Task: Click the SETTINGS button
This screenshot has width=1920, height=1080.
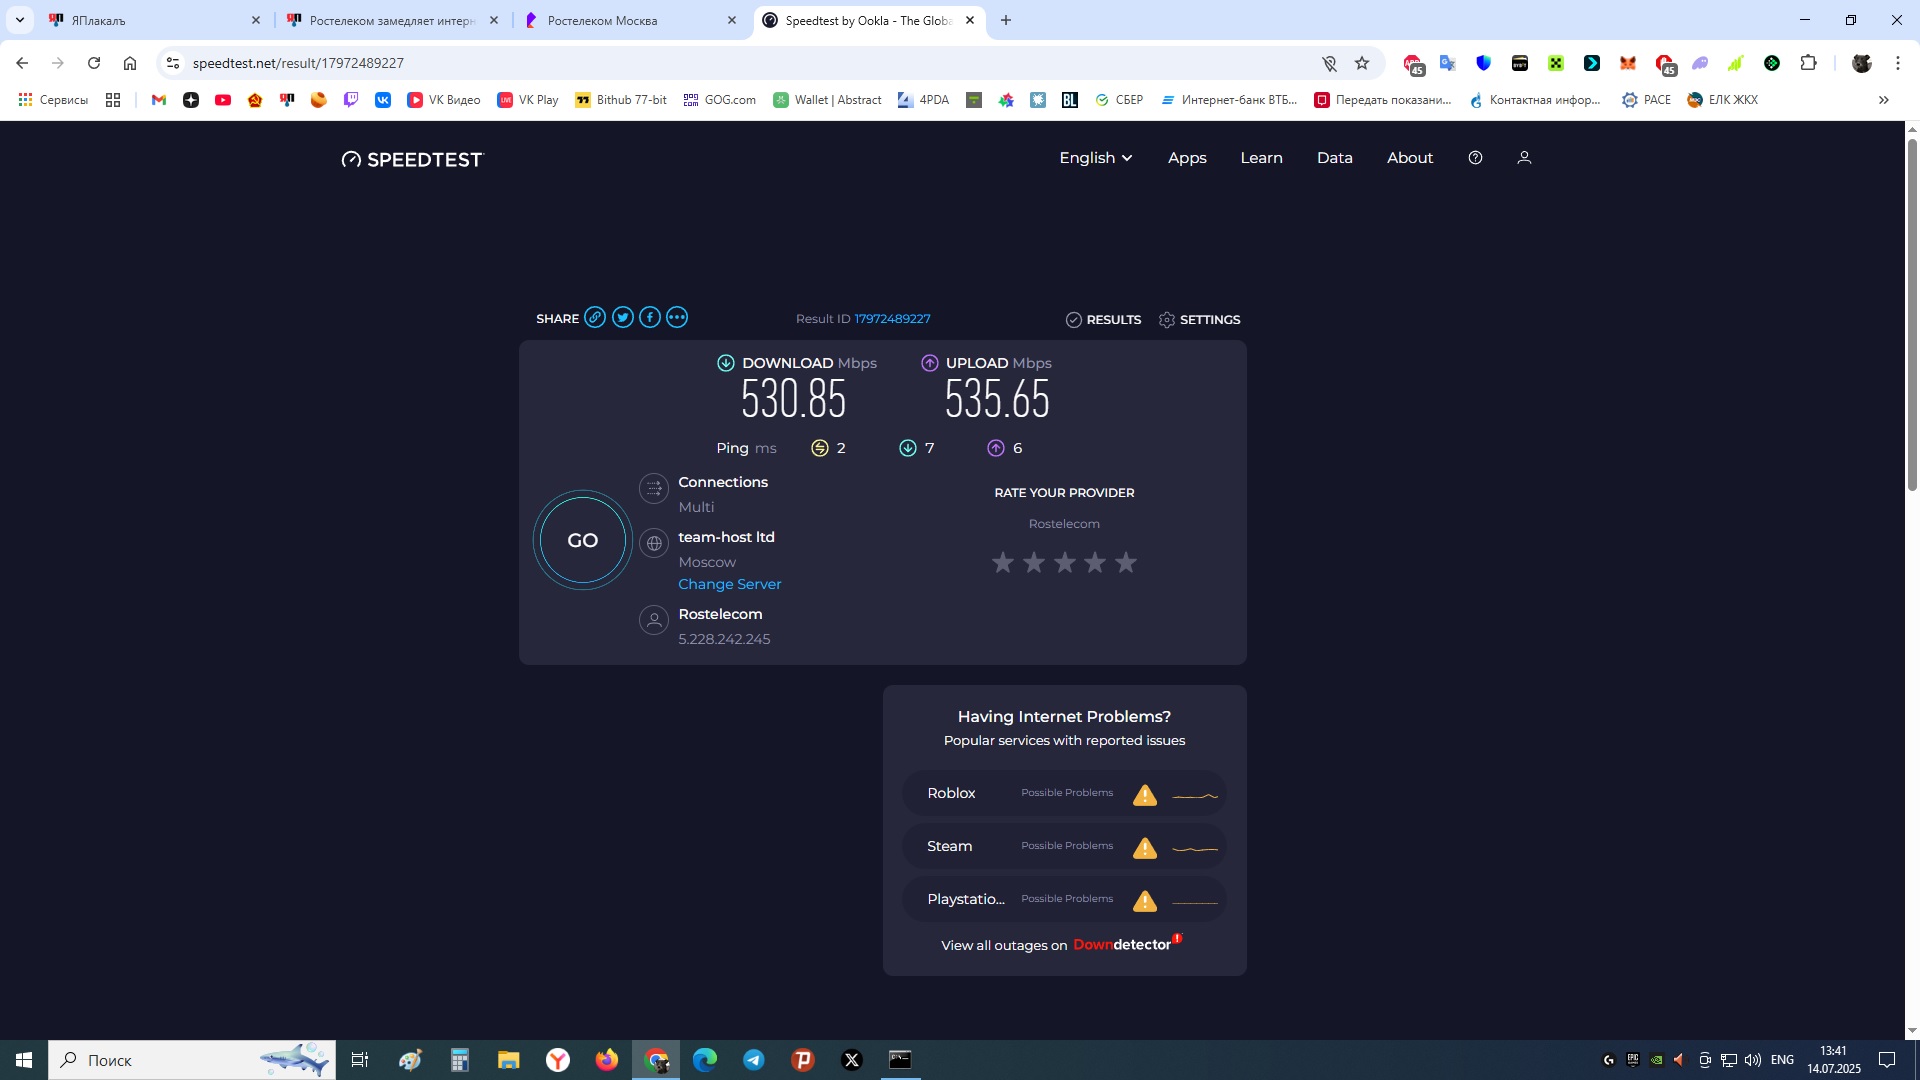Action: click(1199, 320)
